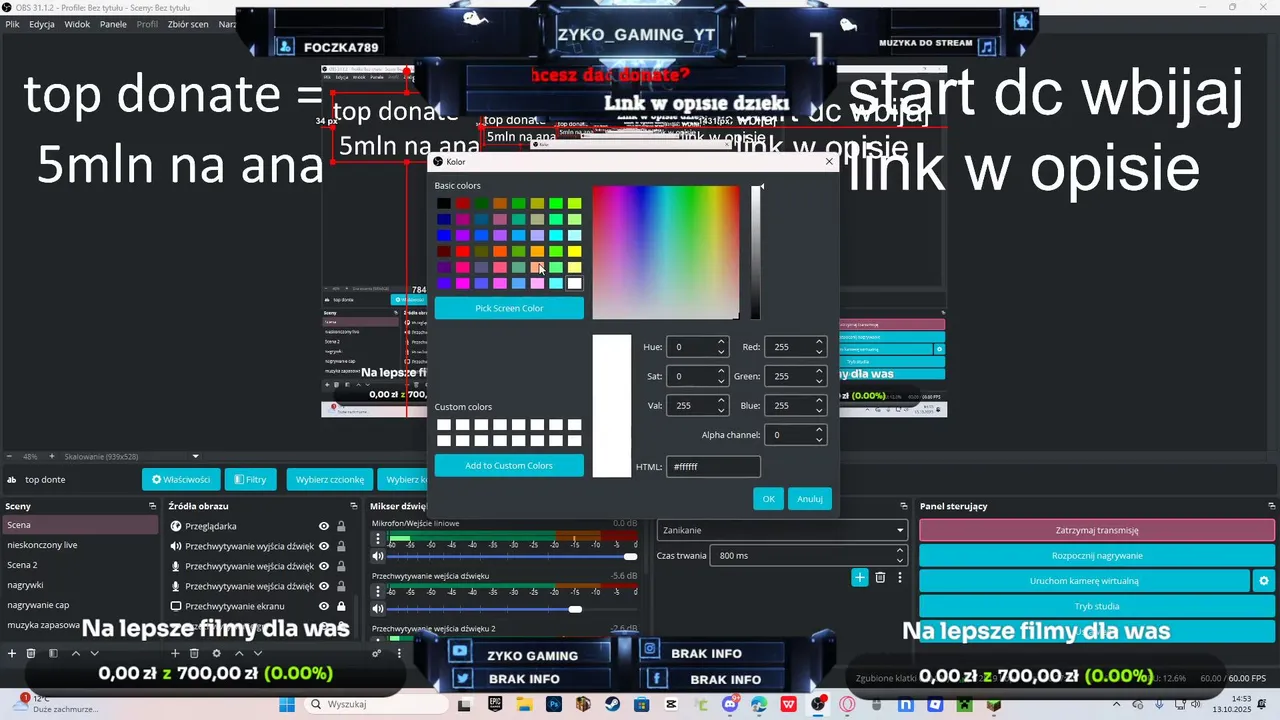Open the Profil menu

click(x=147, y=24)
